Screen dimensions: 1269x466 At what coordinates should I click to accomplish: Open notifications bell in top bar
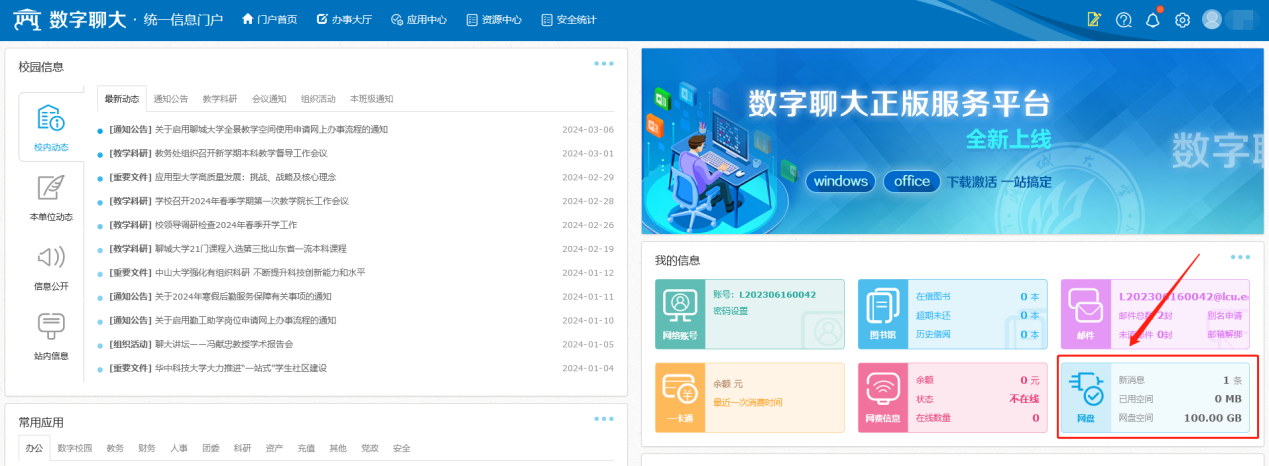1152,20
